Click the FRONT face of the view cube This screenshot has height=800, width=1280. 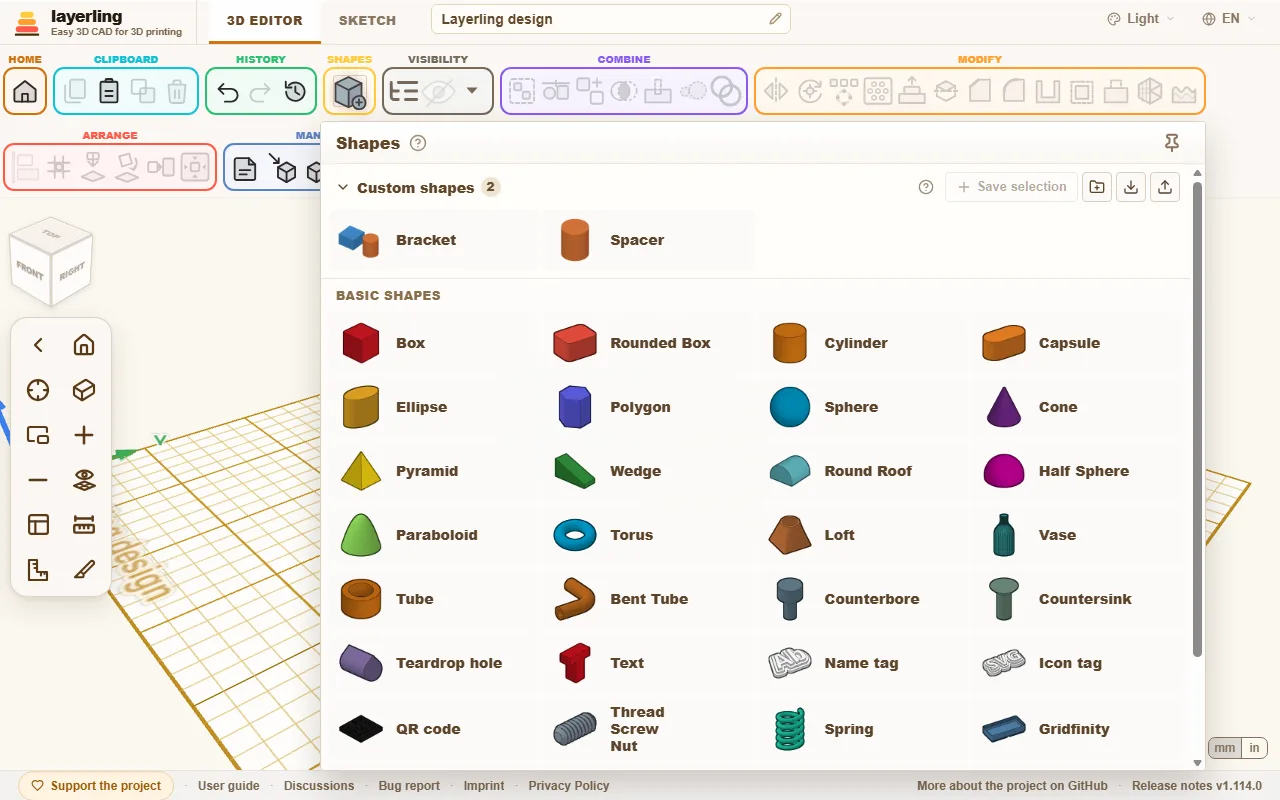(30, 270)
